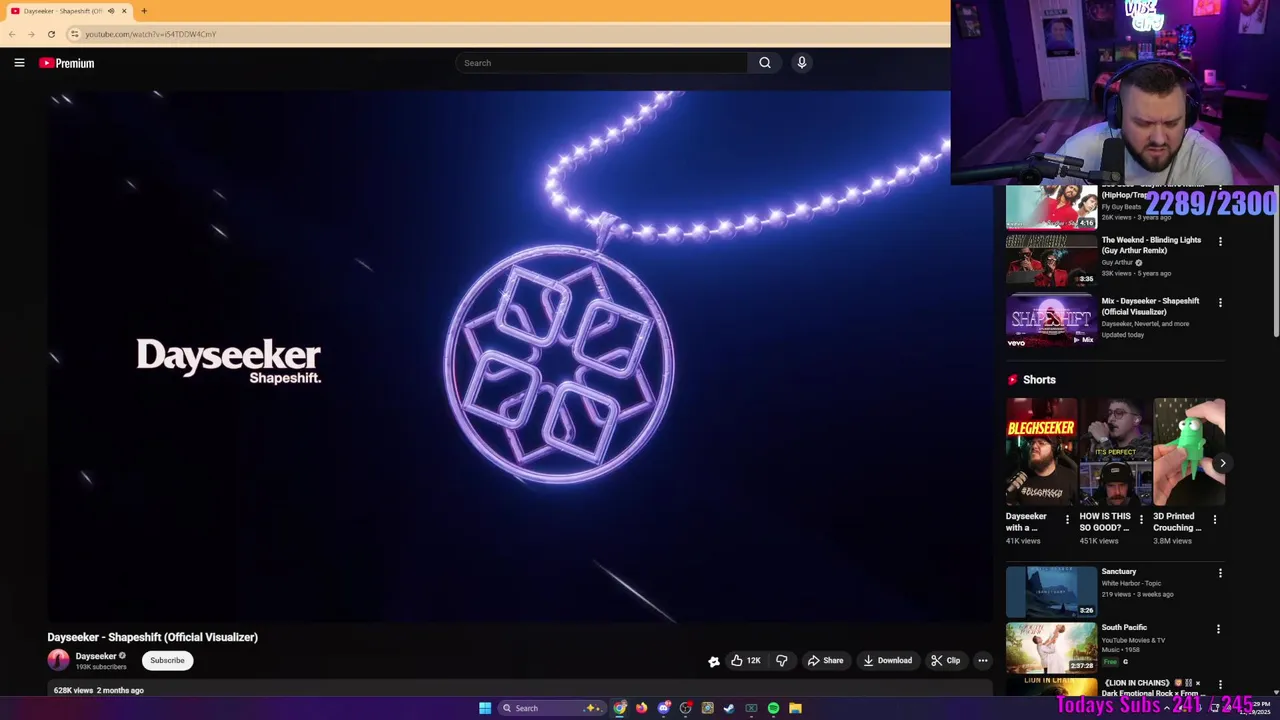
Task: Start voice search with microphone icon
Action: 801,63
